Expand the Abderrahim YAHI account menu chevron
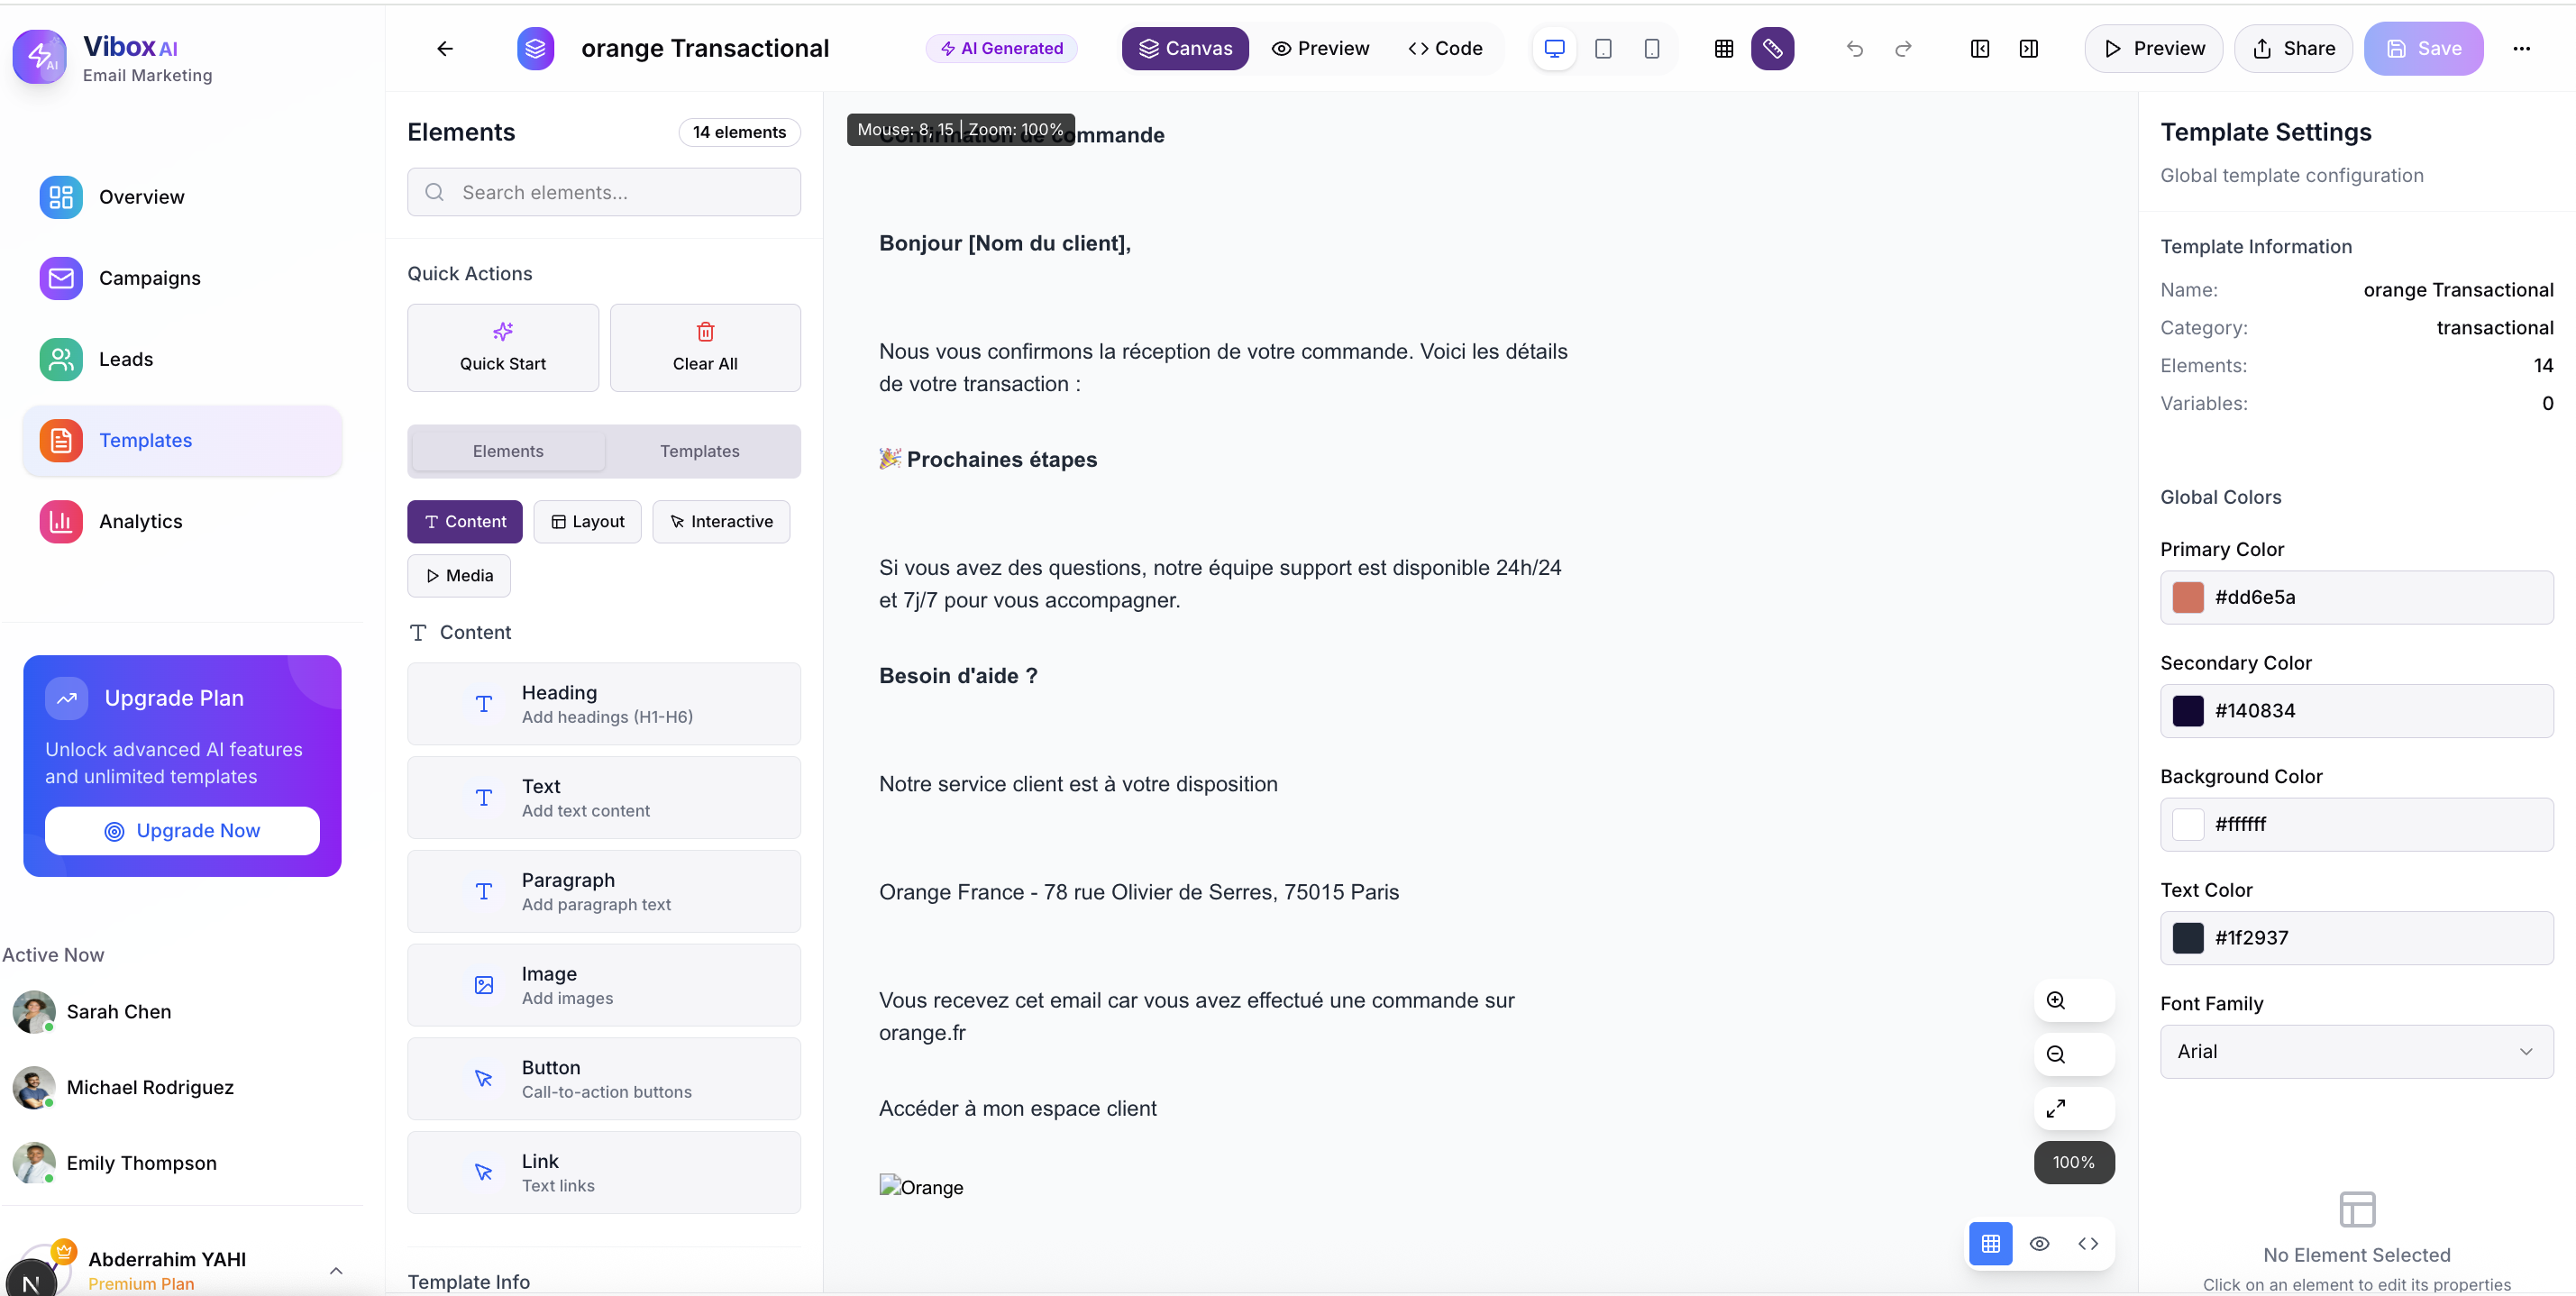Viewport: 2576px width, 1296px height. (336, 1270)
